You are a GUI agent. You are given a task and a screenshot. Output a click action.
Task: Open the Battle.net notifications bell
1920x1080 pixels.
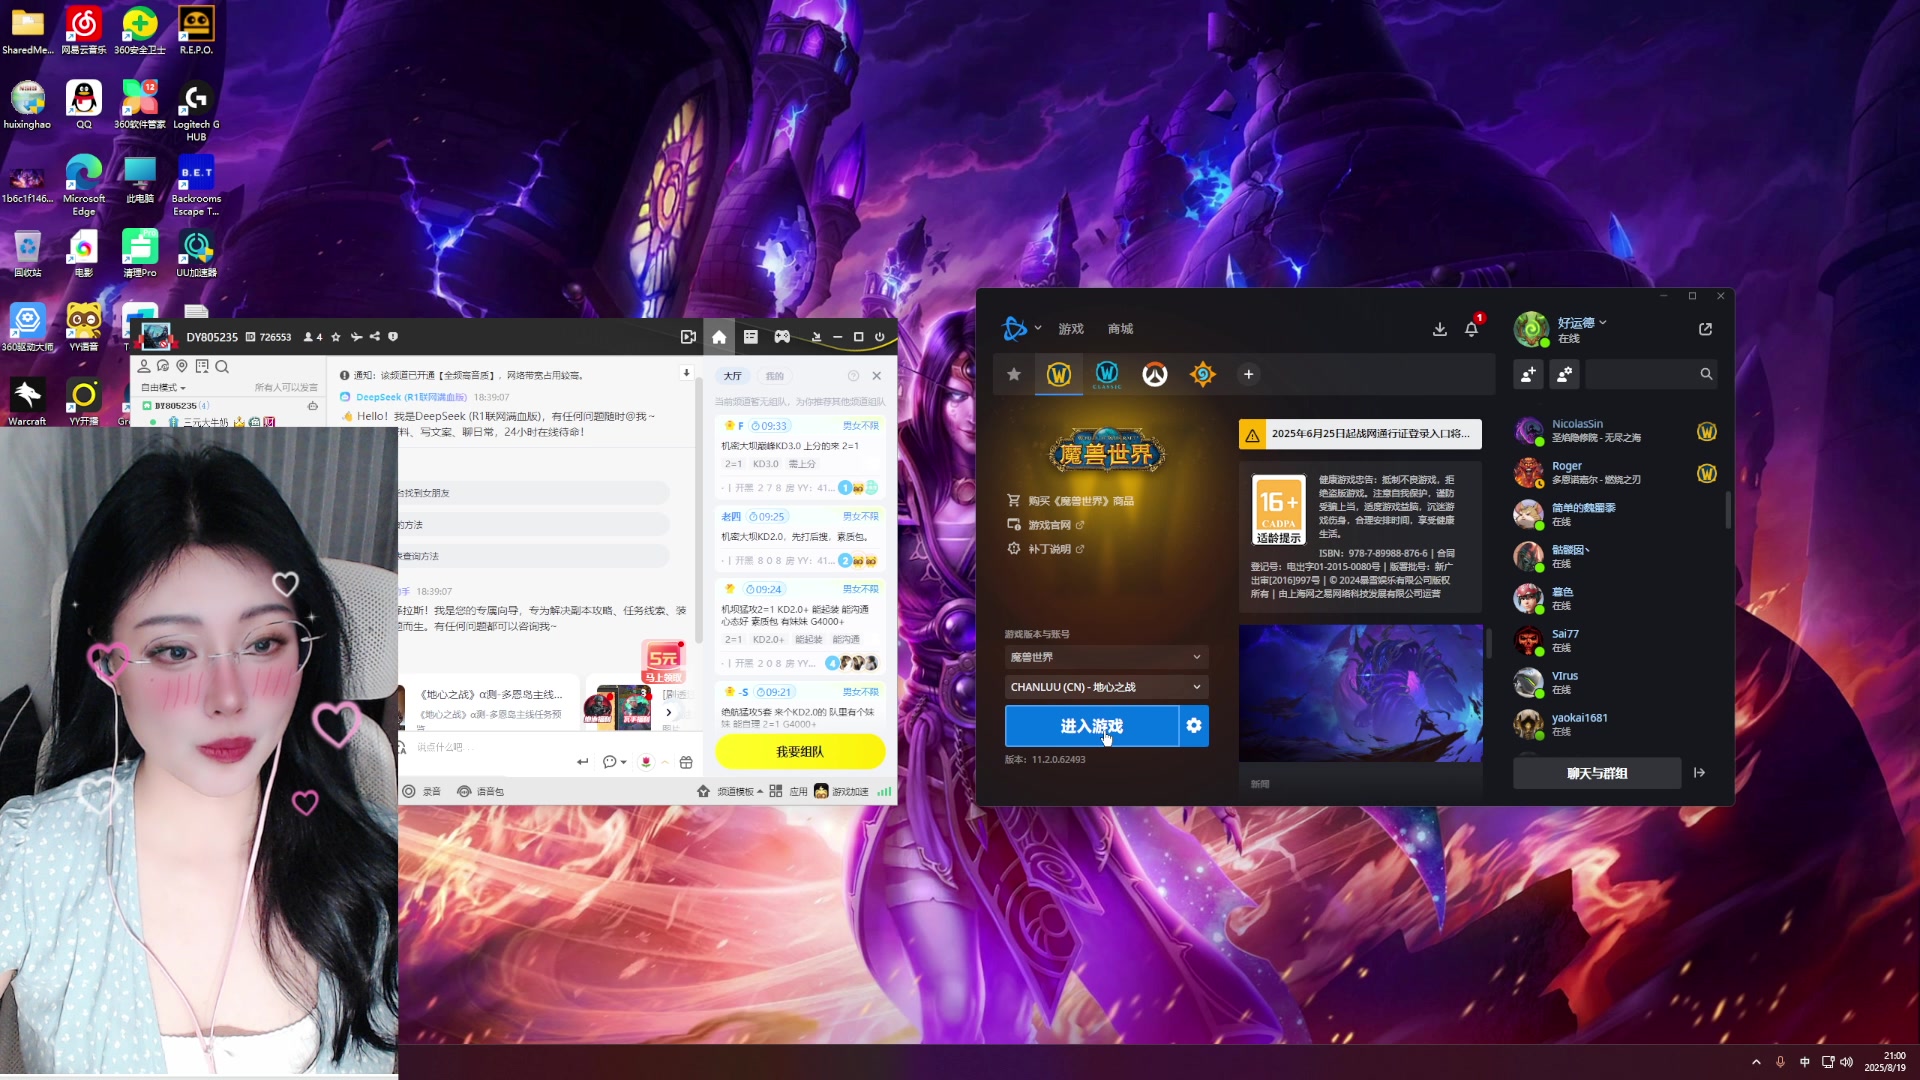1472,329
